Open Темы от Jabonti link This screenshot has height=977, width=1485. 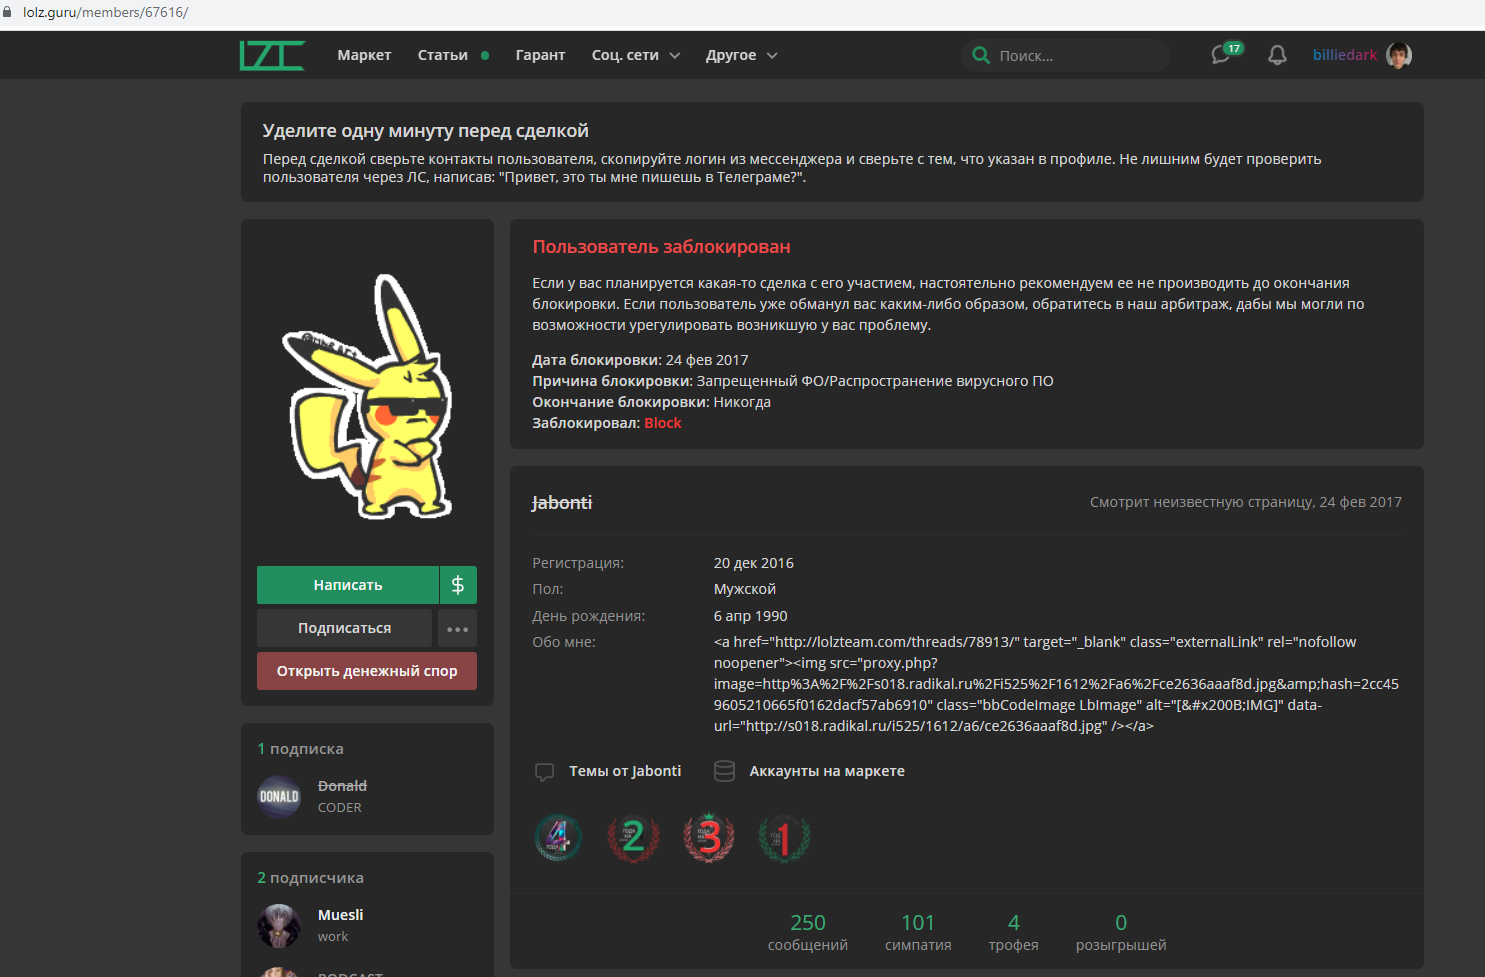(x=625, y=771)
